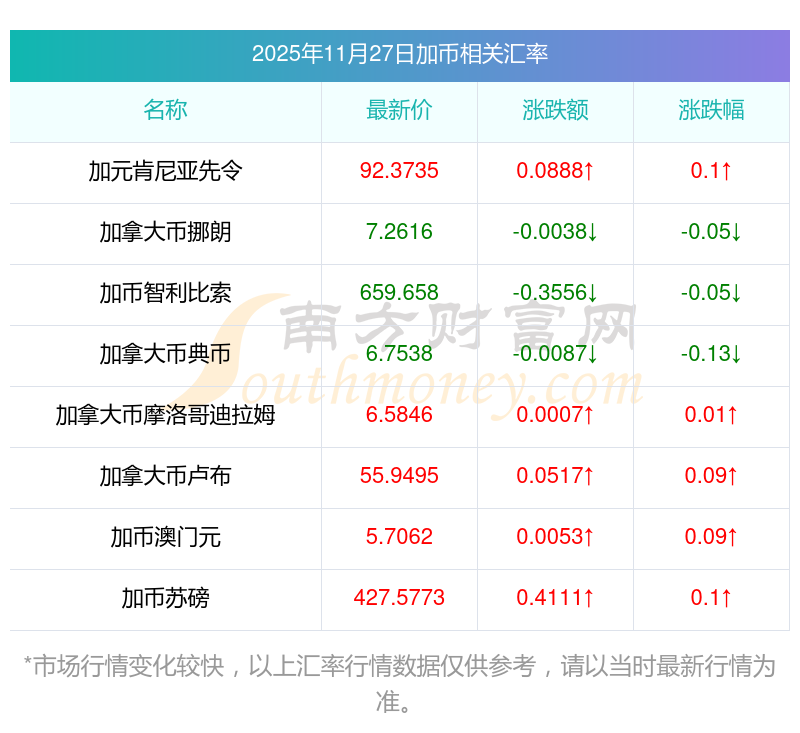
Task: Click the percentage change -0.13↓
Action: [x=711, y=353]
